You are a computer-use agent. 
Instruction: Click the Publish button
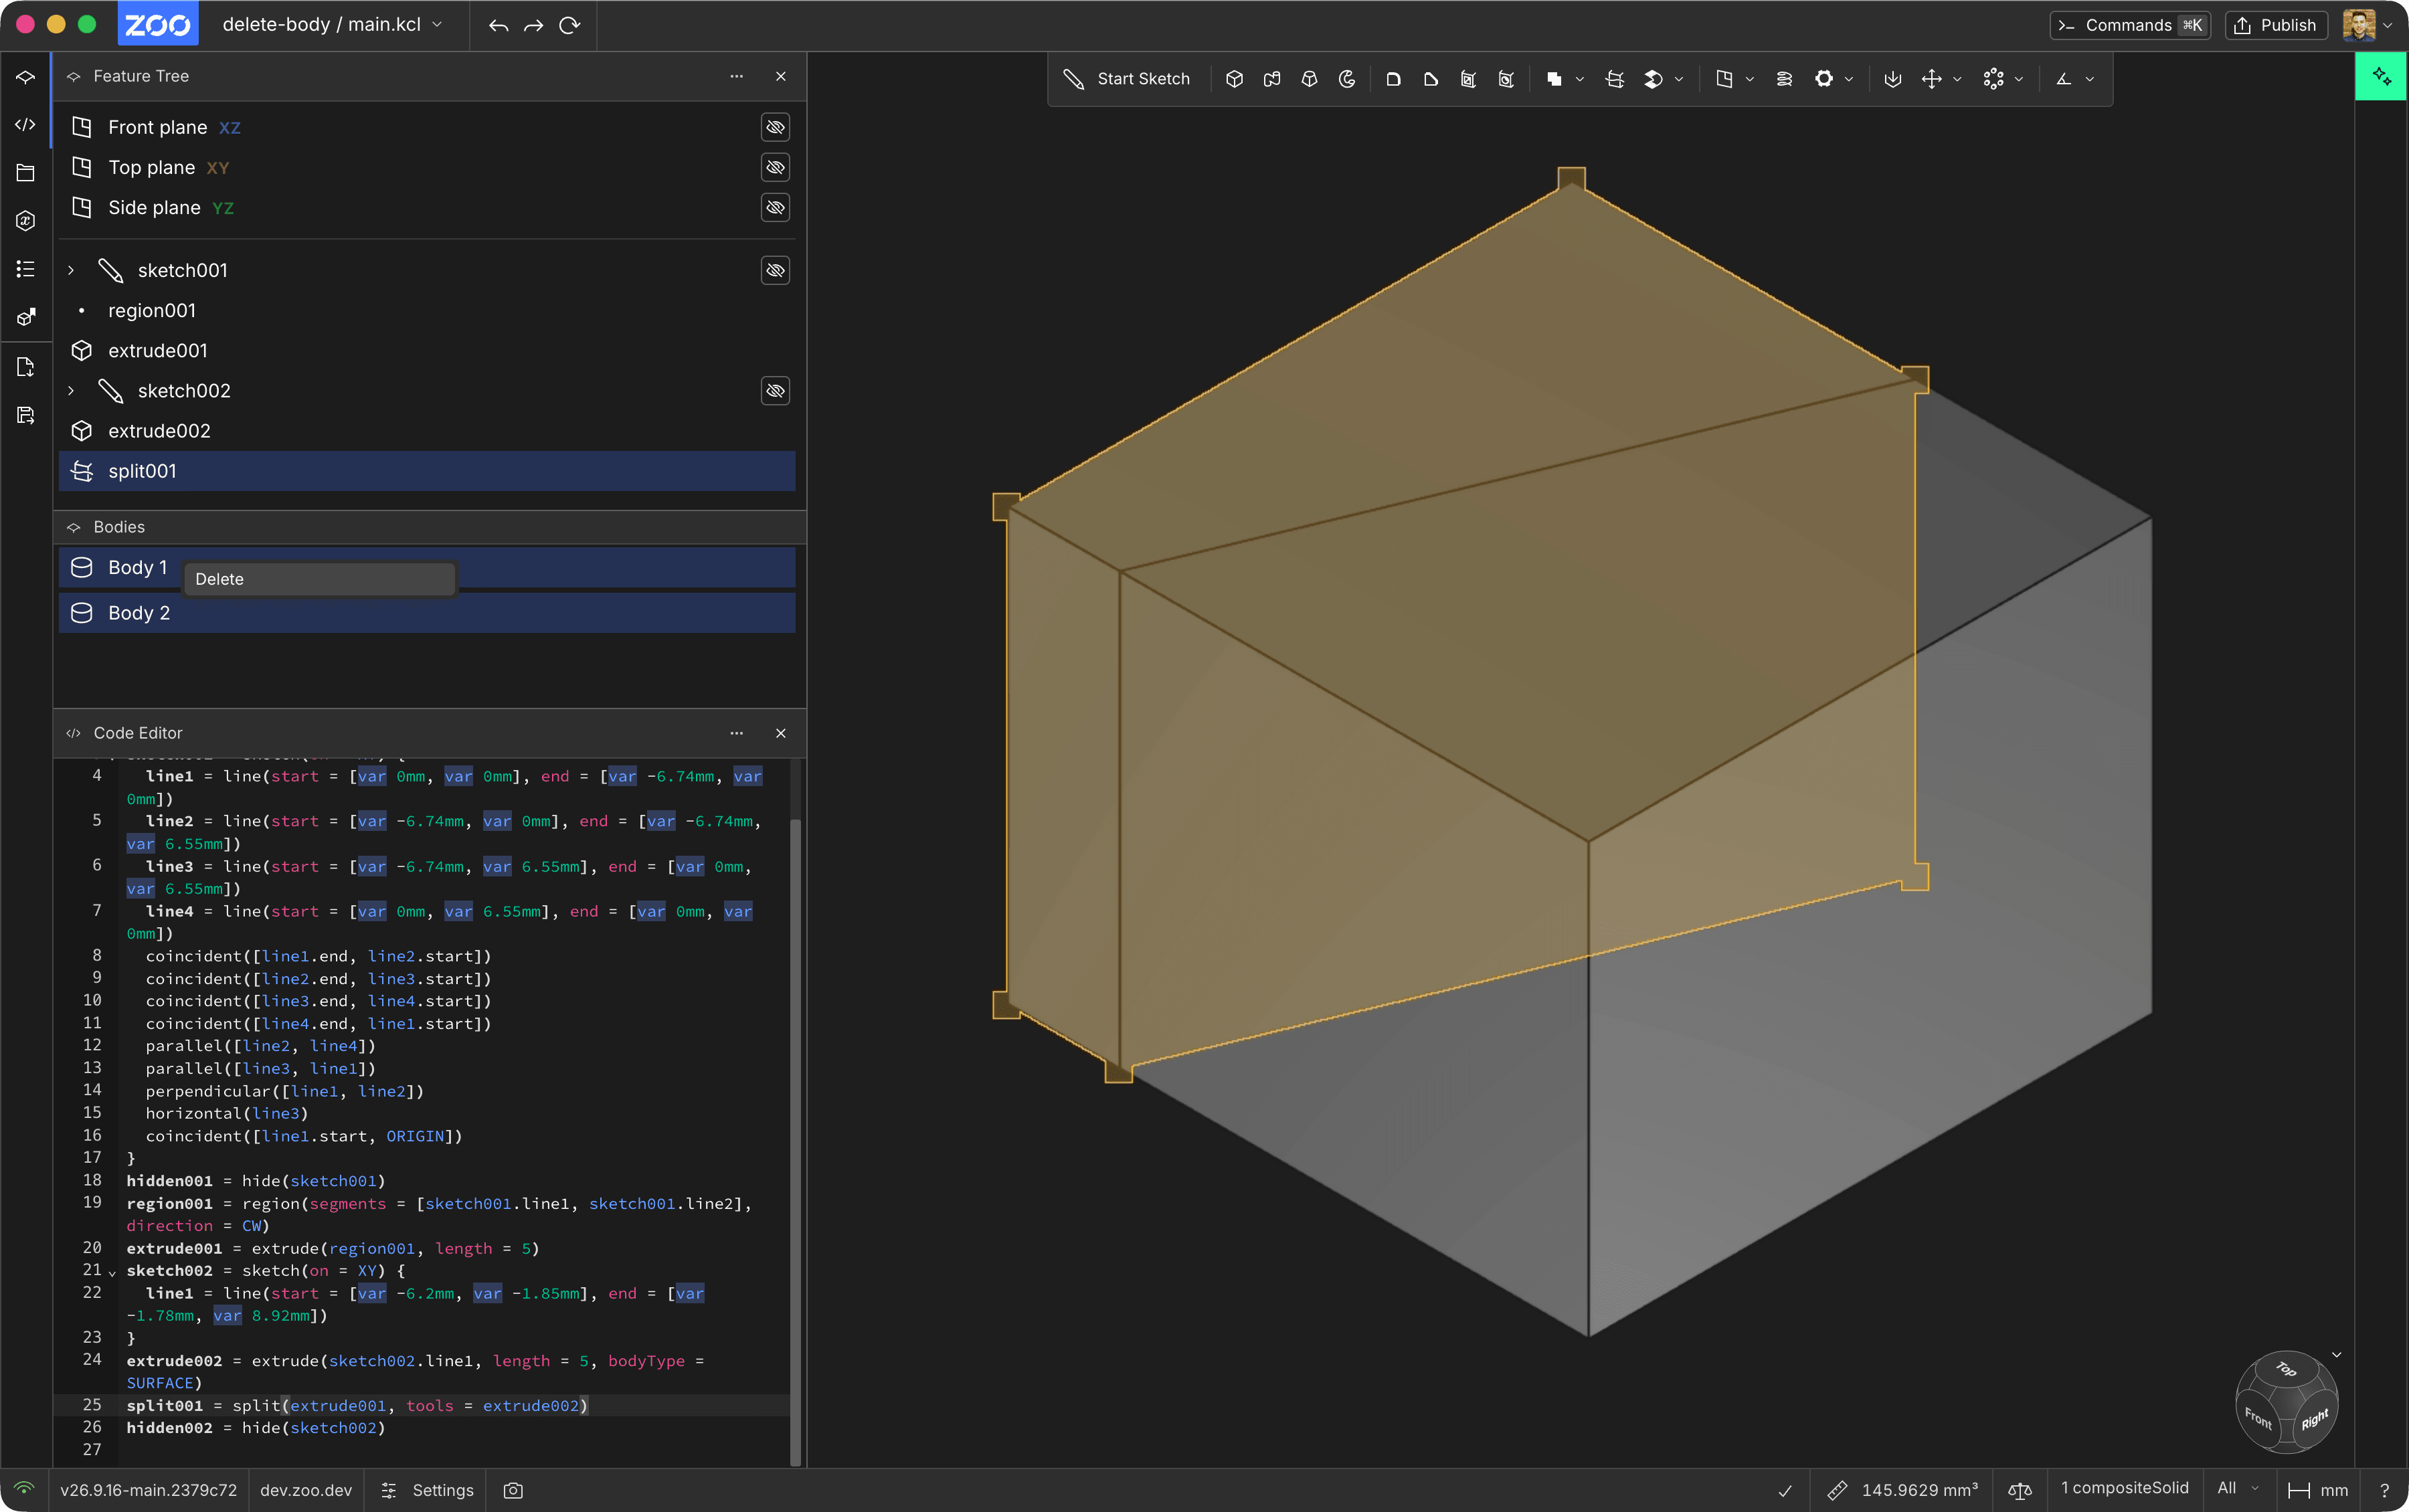pos(2276,25)
